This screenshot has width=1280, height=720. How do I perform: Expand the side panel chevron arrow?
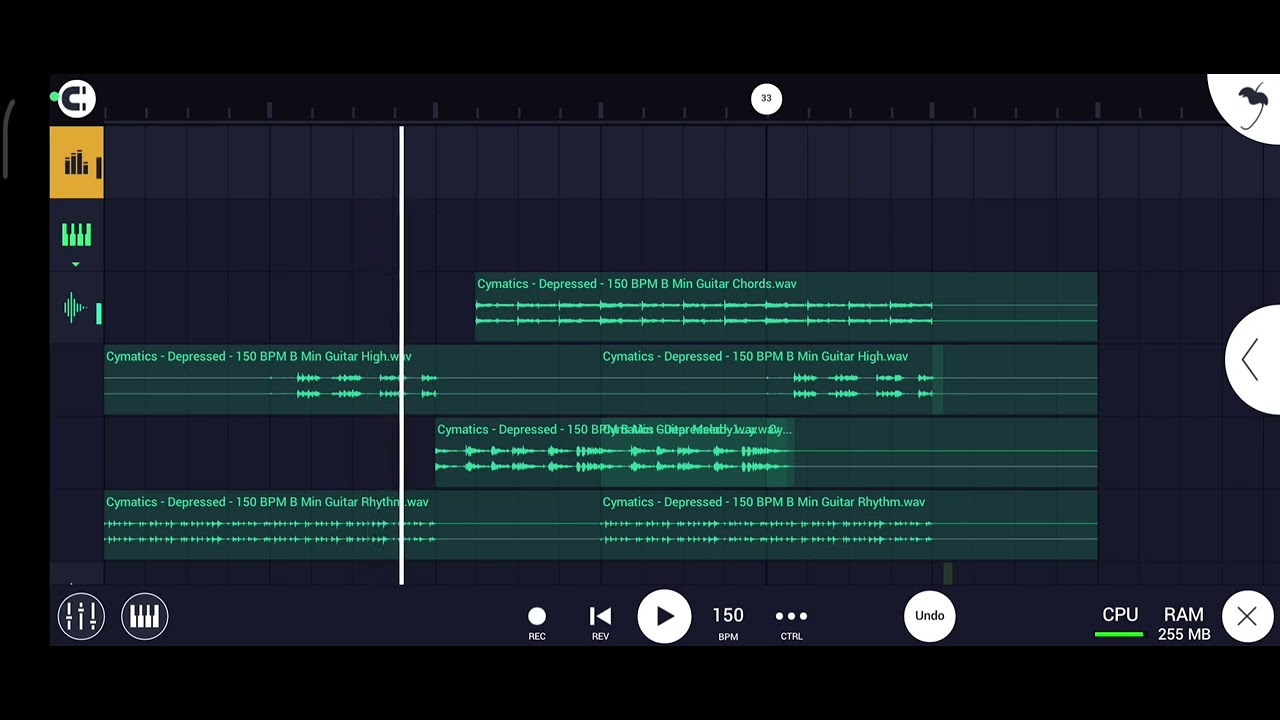click(x=1251, y=359)
